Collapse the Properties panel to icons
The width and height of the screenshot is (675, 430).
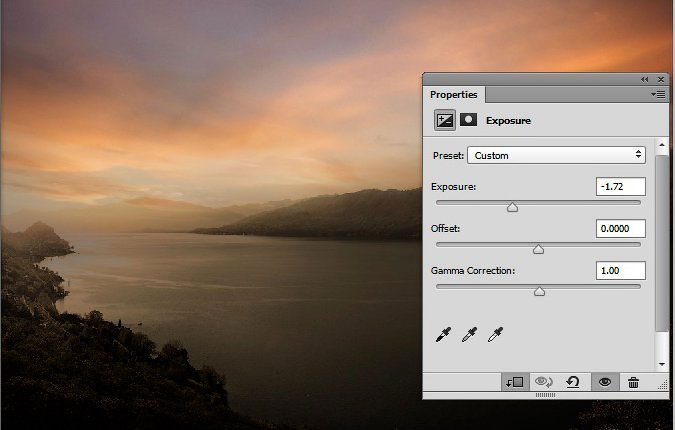(x=644, y=80)
